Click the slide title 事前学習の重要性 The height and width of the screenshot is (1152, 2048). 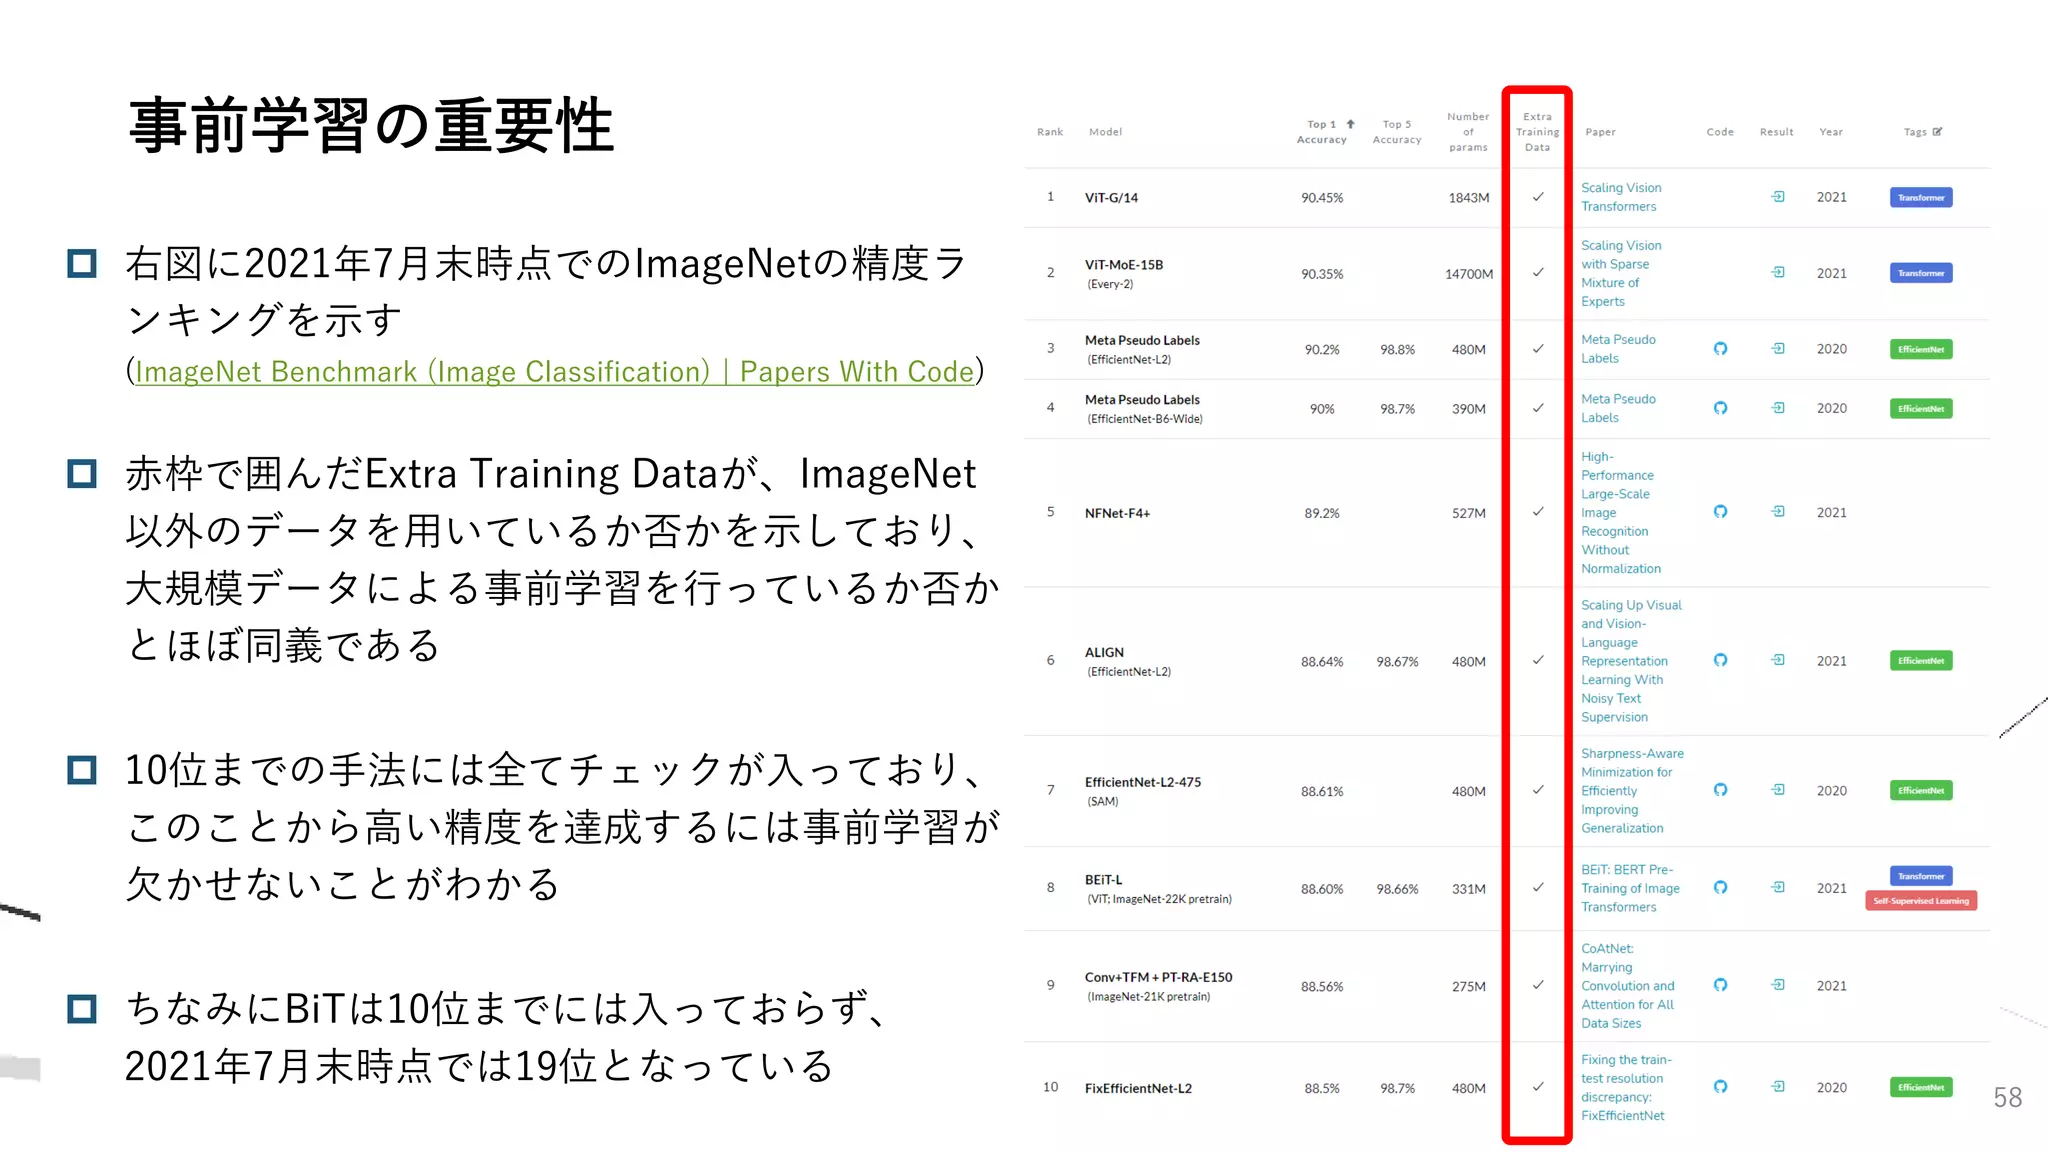coord(371,126)
